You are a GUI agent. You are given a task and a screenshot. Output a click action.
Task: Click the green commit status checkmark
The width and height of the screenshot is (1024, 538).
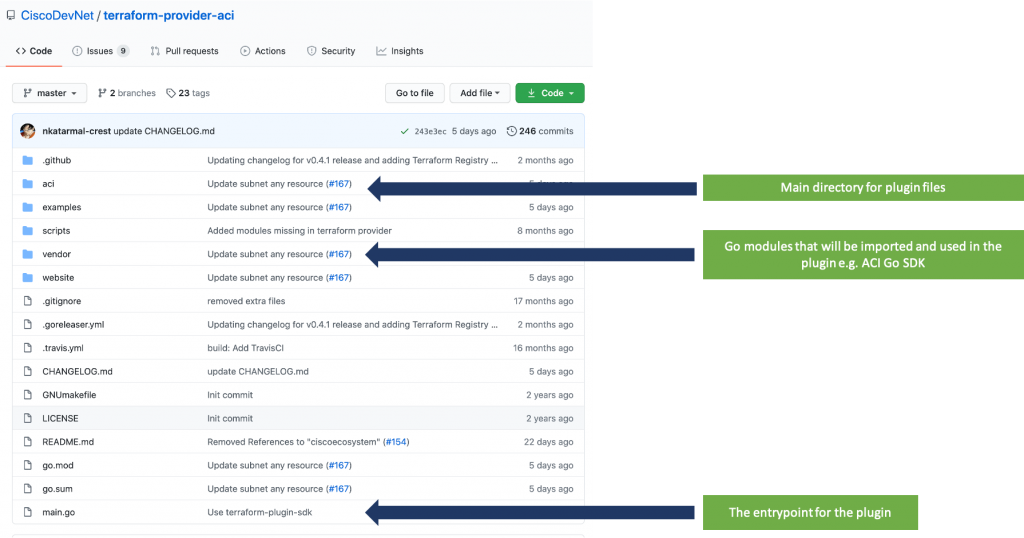(x=404, y=131)
